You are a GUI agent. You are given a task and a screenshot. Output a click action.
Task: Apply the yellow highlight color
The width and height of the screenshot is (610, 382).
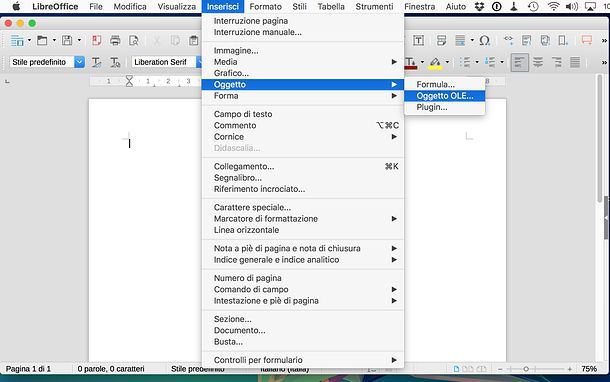(x=435, y=63)
